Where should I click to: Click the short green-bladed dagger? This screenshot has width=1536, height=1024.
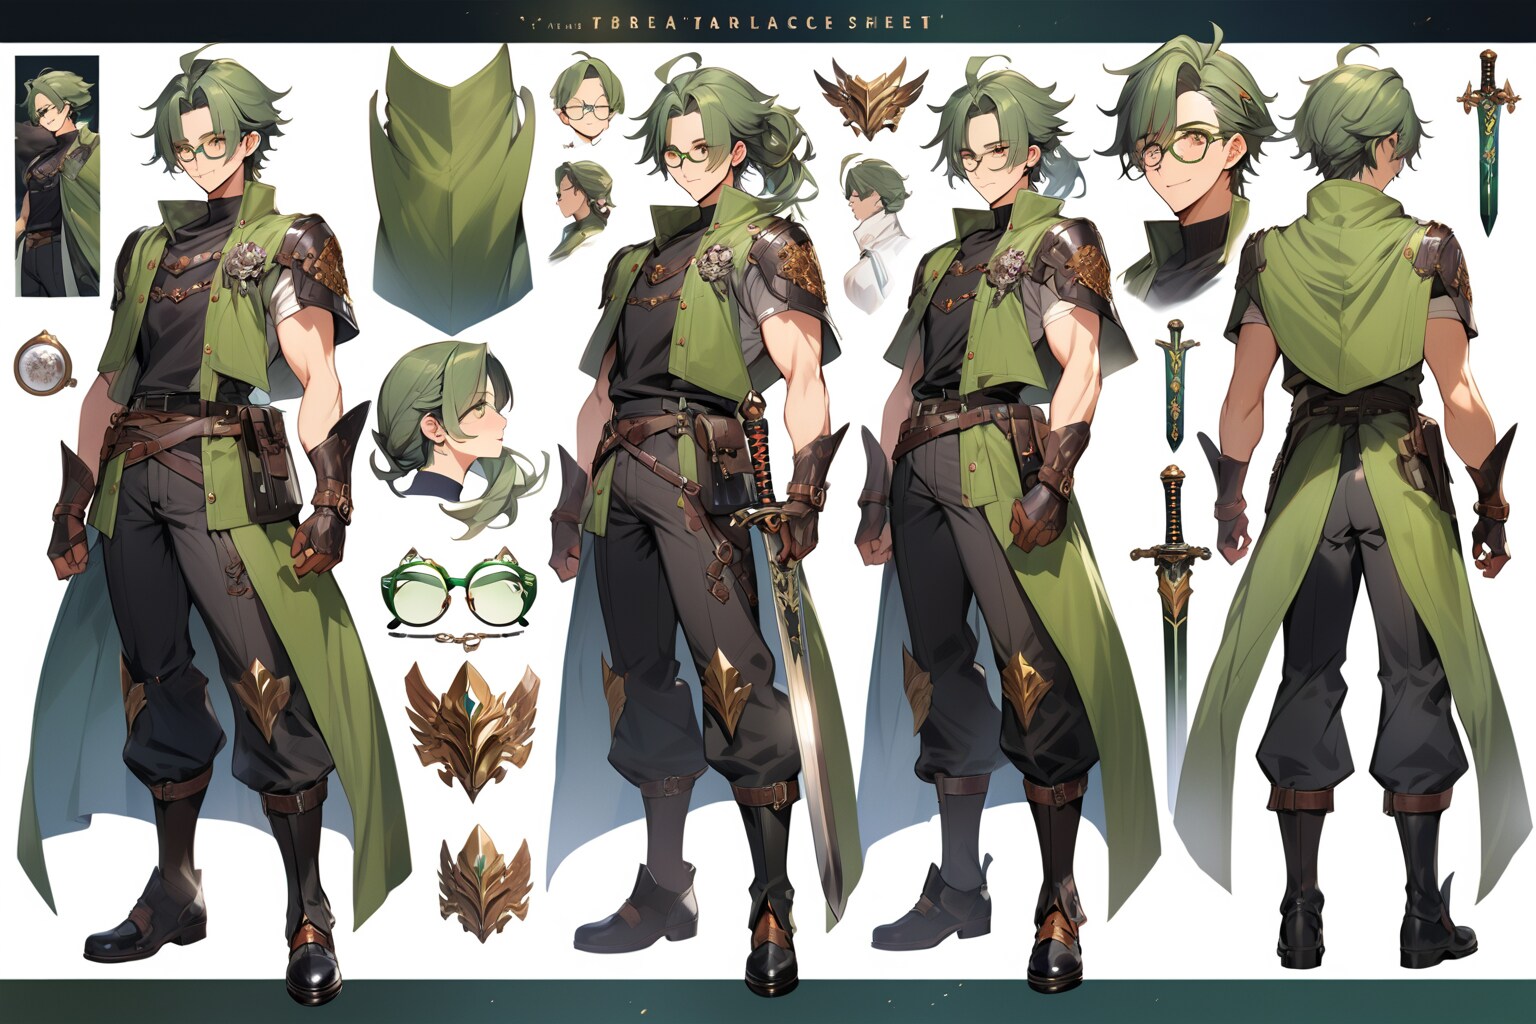pyautogui.click(x=1174, y=382)
